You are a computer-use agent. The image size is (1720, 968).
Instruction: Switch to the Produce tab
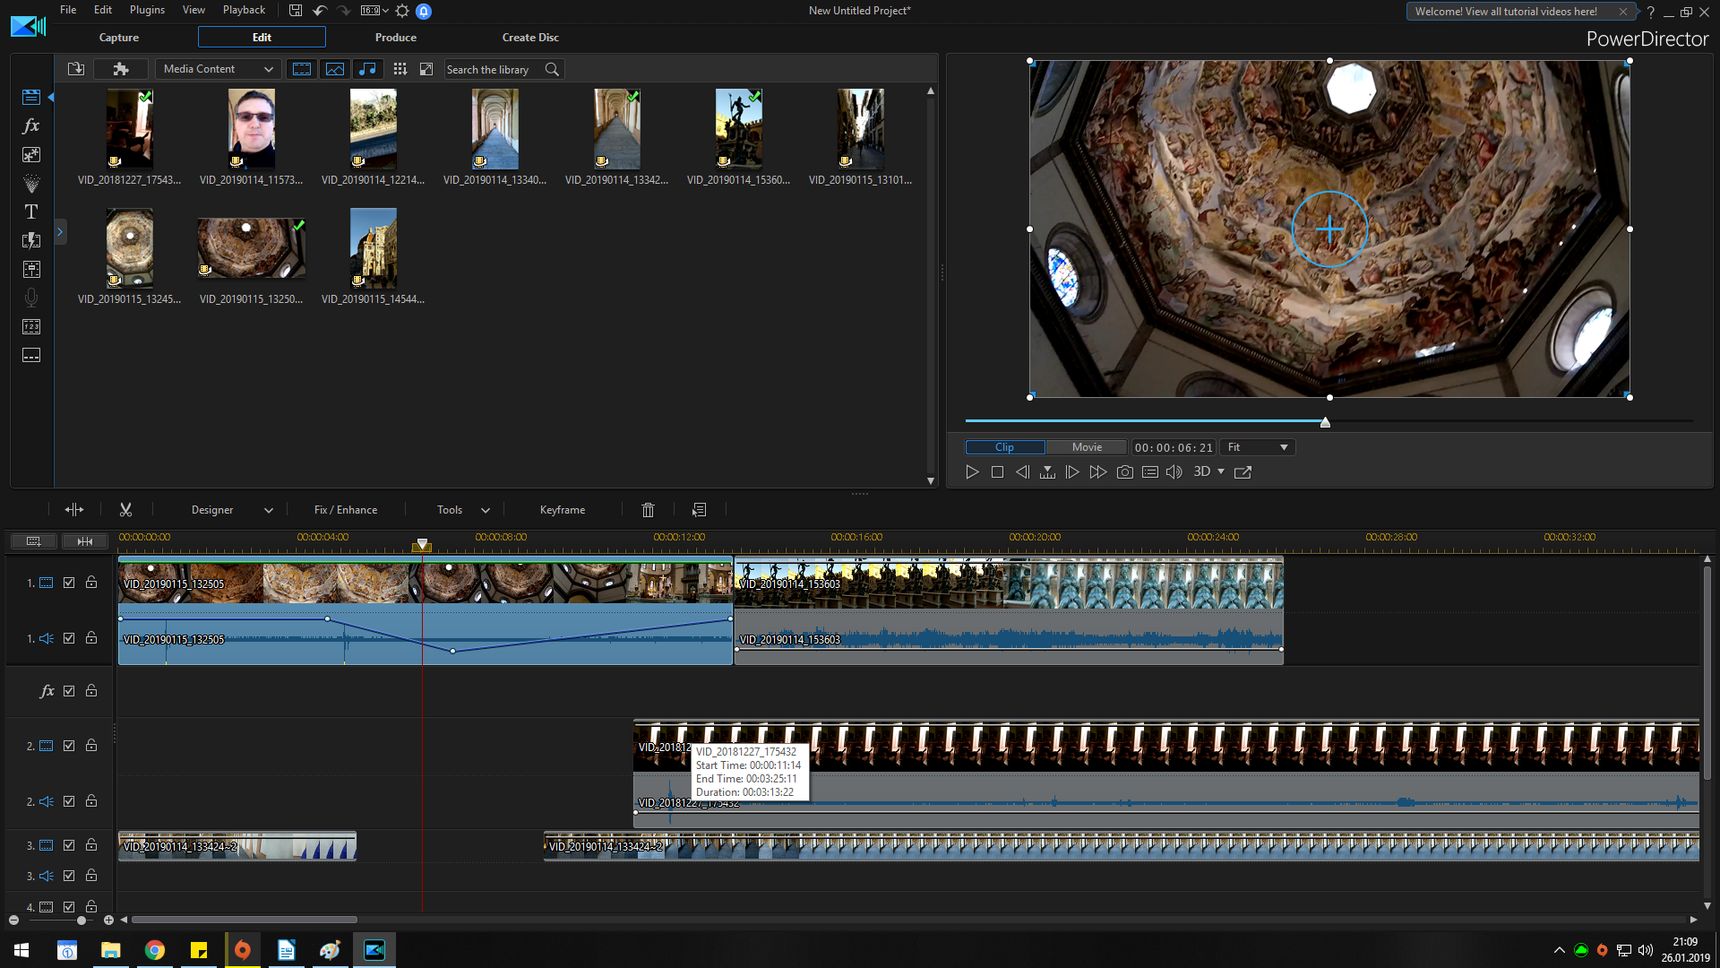coord(396,37)
